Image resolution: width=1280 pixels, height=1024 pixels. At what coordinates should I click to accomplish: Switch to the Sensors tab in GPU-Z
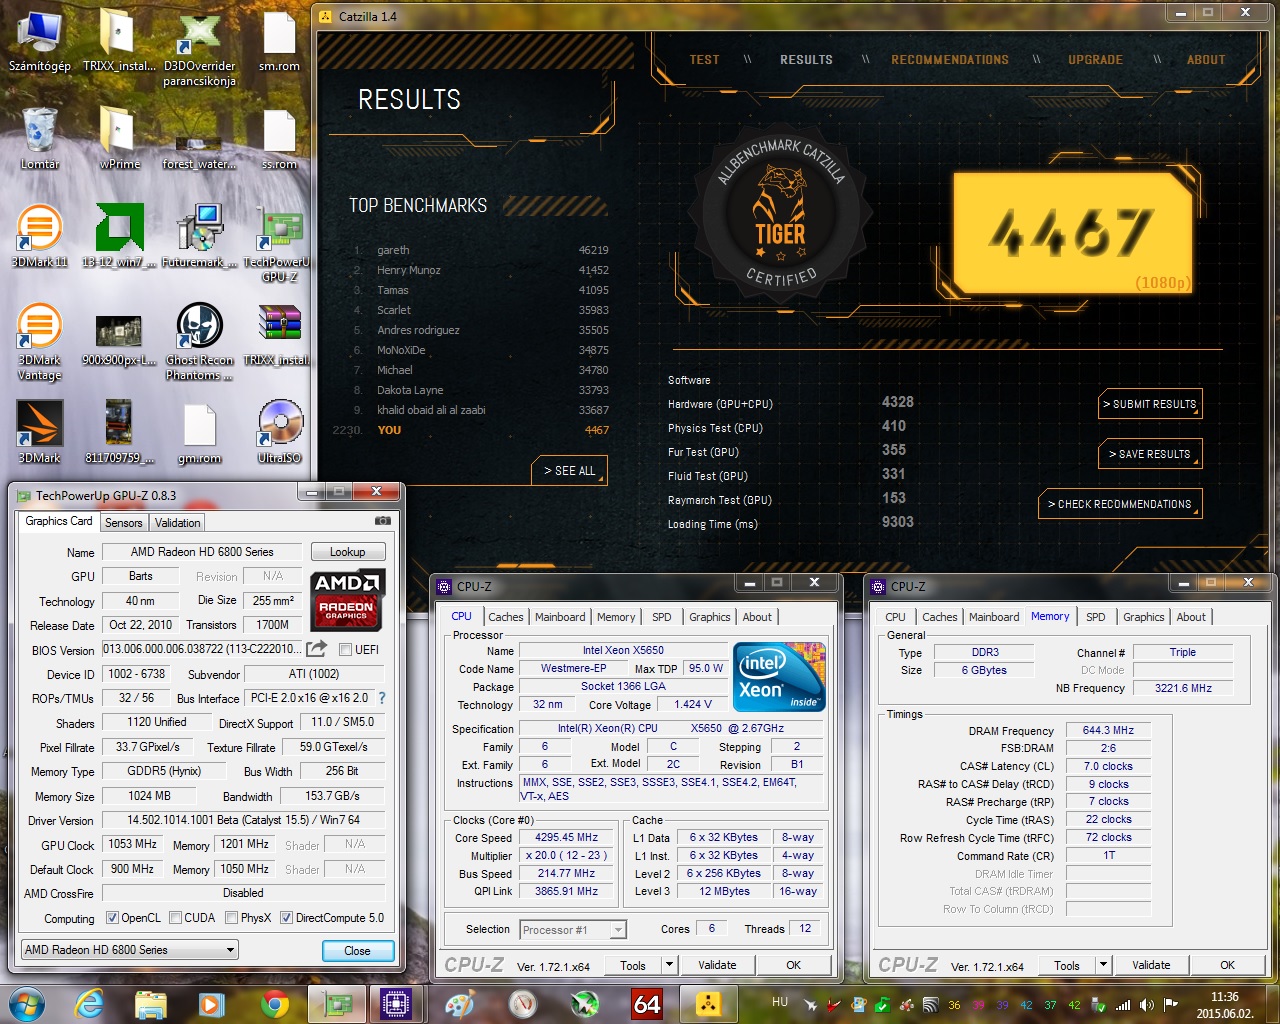(x=124, y=523)
